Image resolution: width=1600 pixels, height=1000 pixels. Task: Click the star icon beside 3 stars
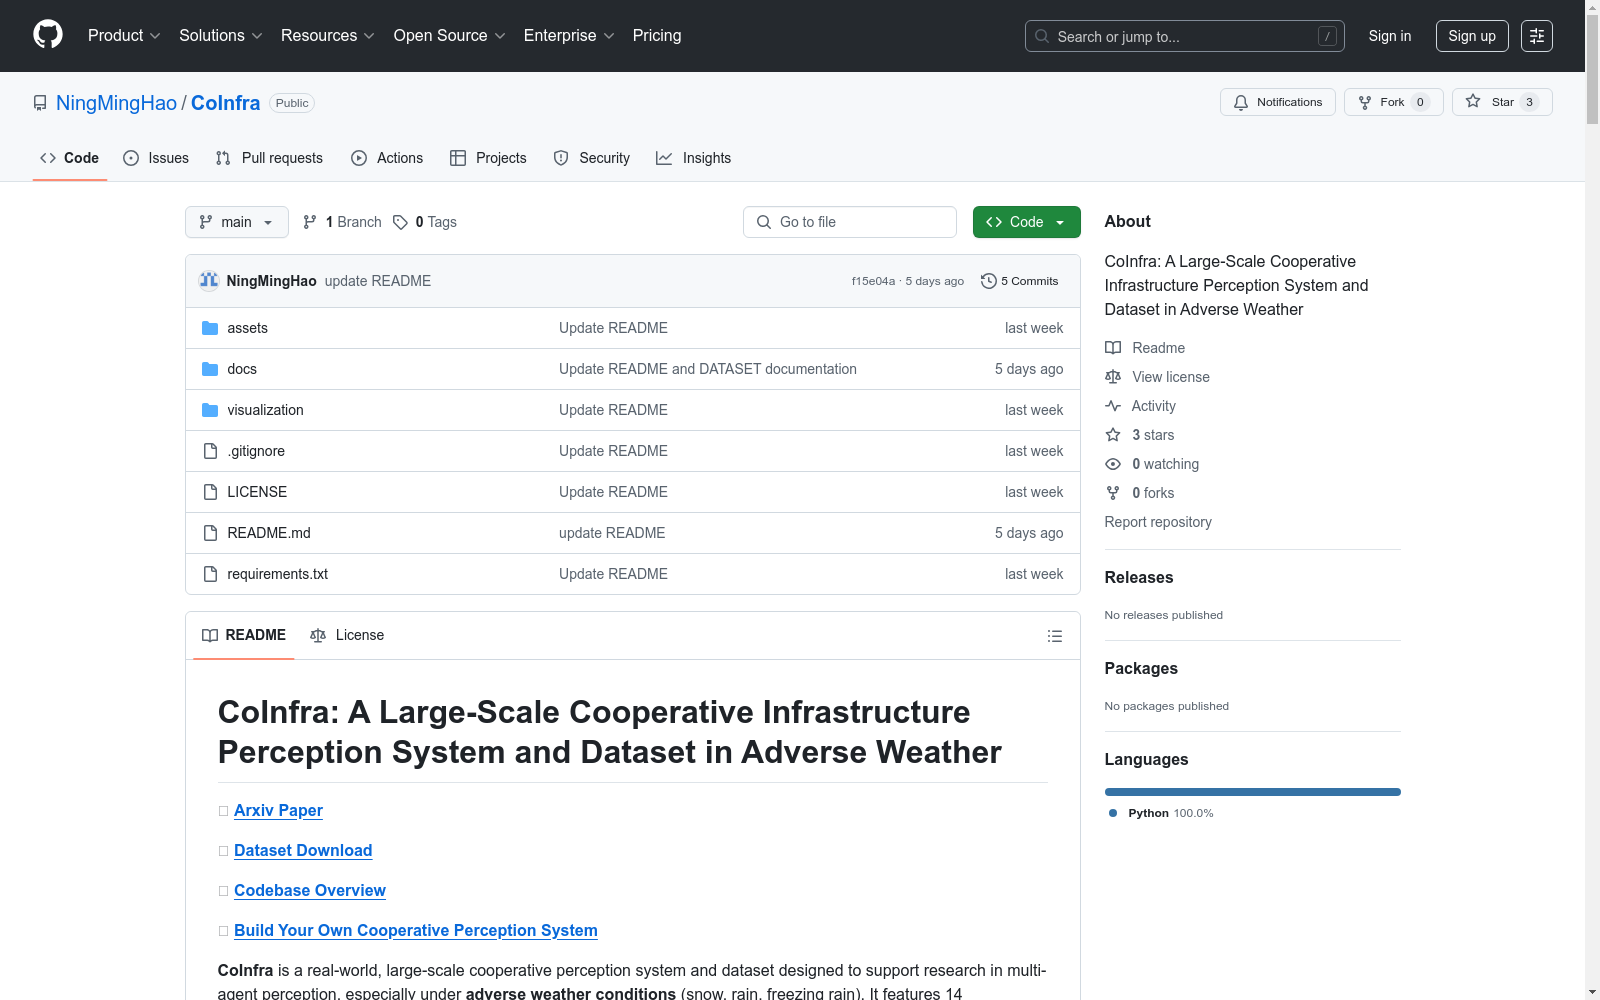click(1113, 435)
